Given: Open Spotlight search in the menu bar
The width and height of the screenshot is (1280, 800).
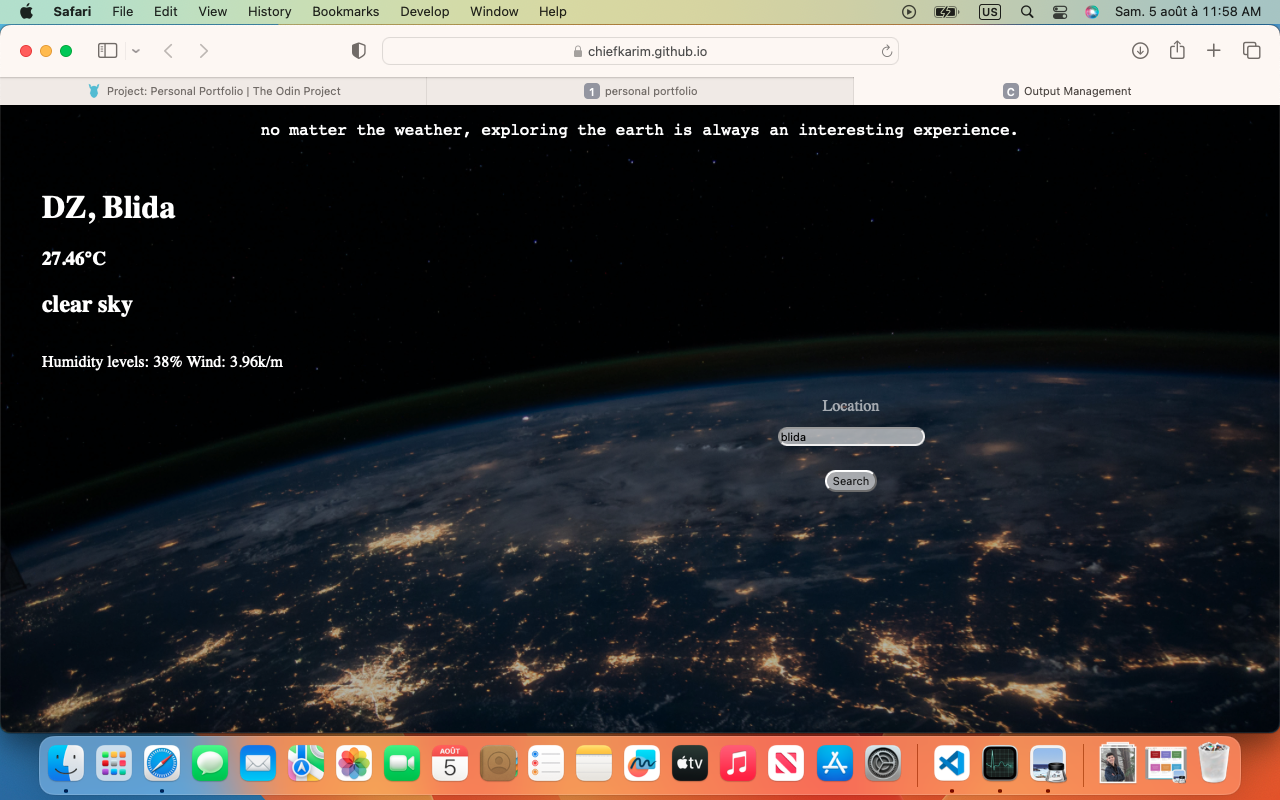Looking at the screenshot, I should tap(1027, 12).
